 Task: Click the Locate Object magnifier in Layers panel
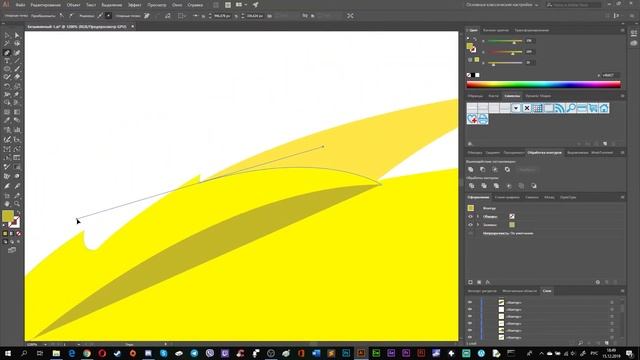tap(580, 343)
